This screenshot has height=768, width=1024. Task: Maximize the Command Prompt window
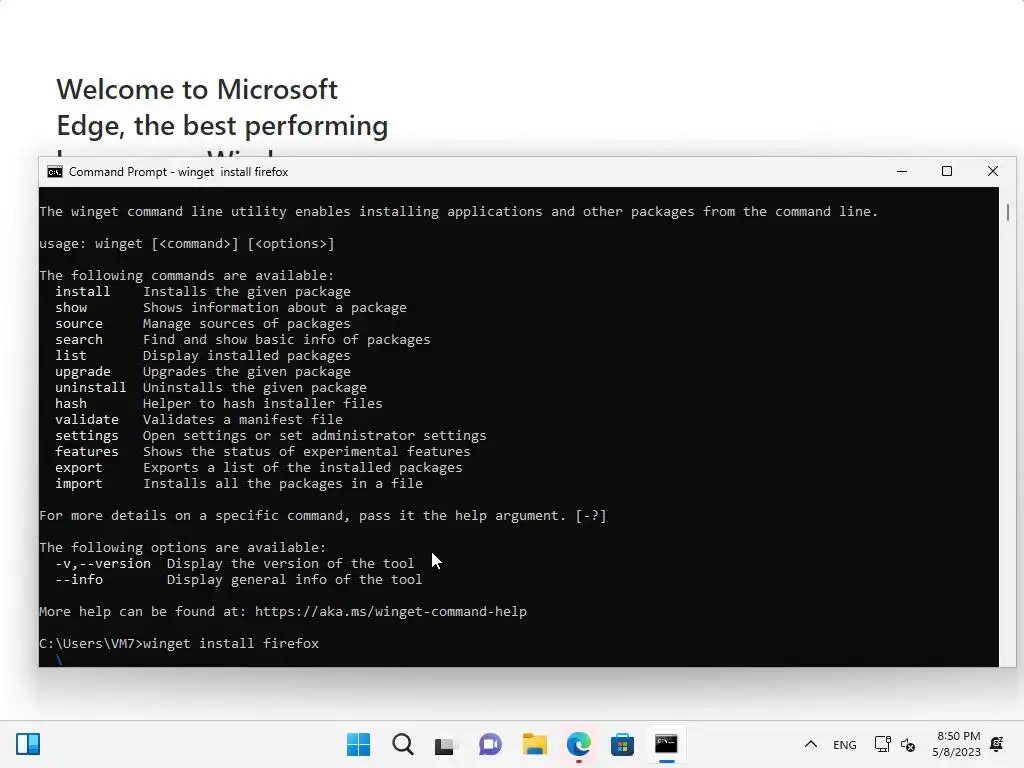coord(947,171)
